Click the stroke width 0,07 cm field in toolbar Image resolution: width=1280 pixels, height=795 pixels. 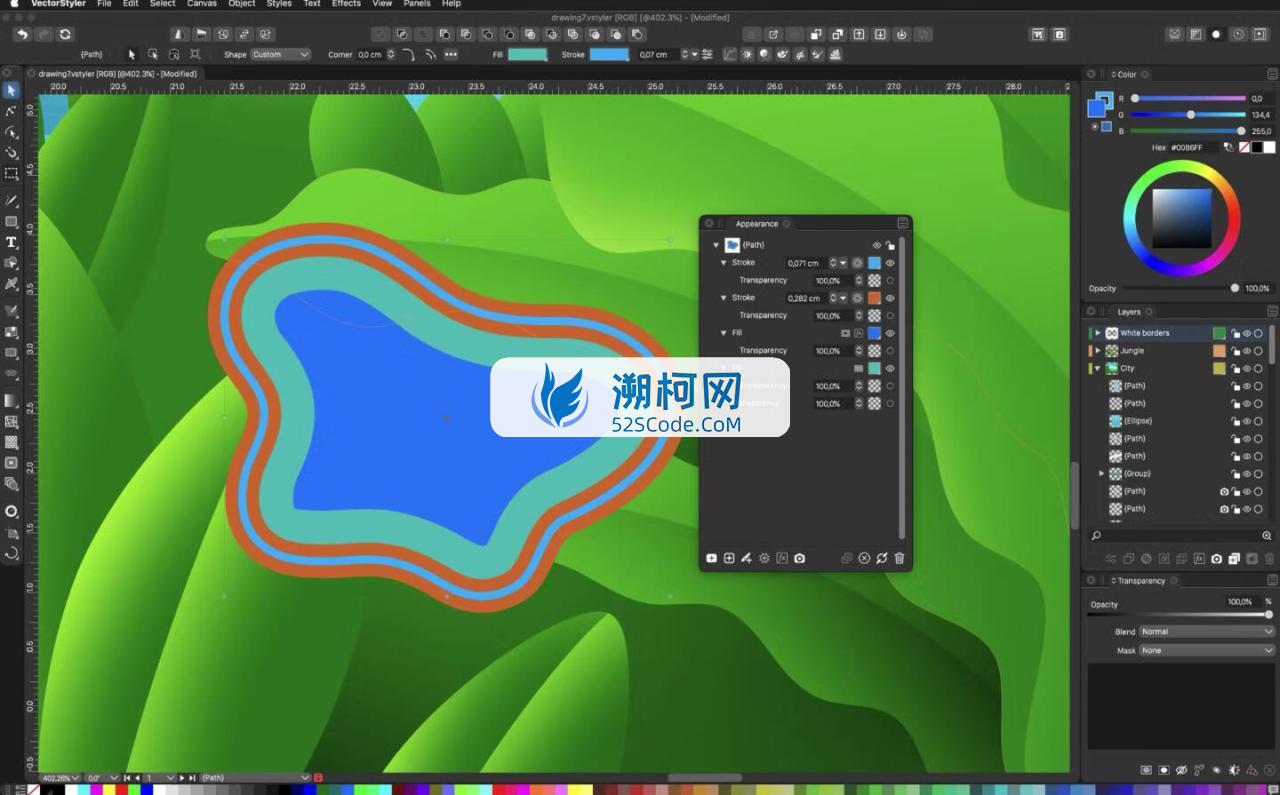(657, 54)
